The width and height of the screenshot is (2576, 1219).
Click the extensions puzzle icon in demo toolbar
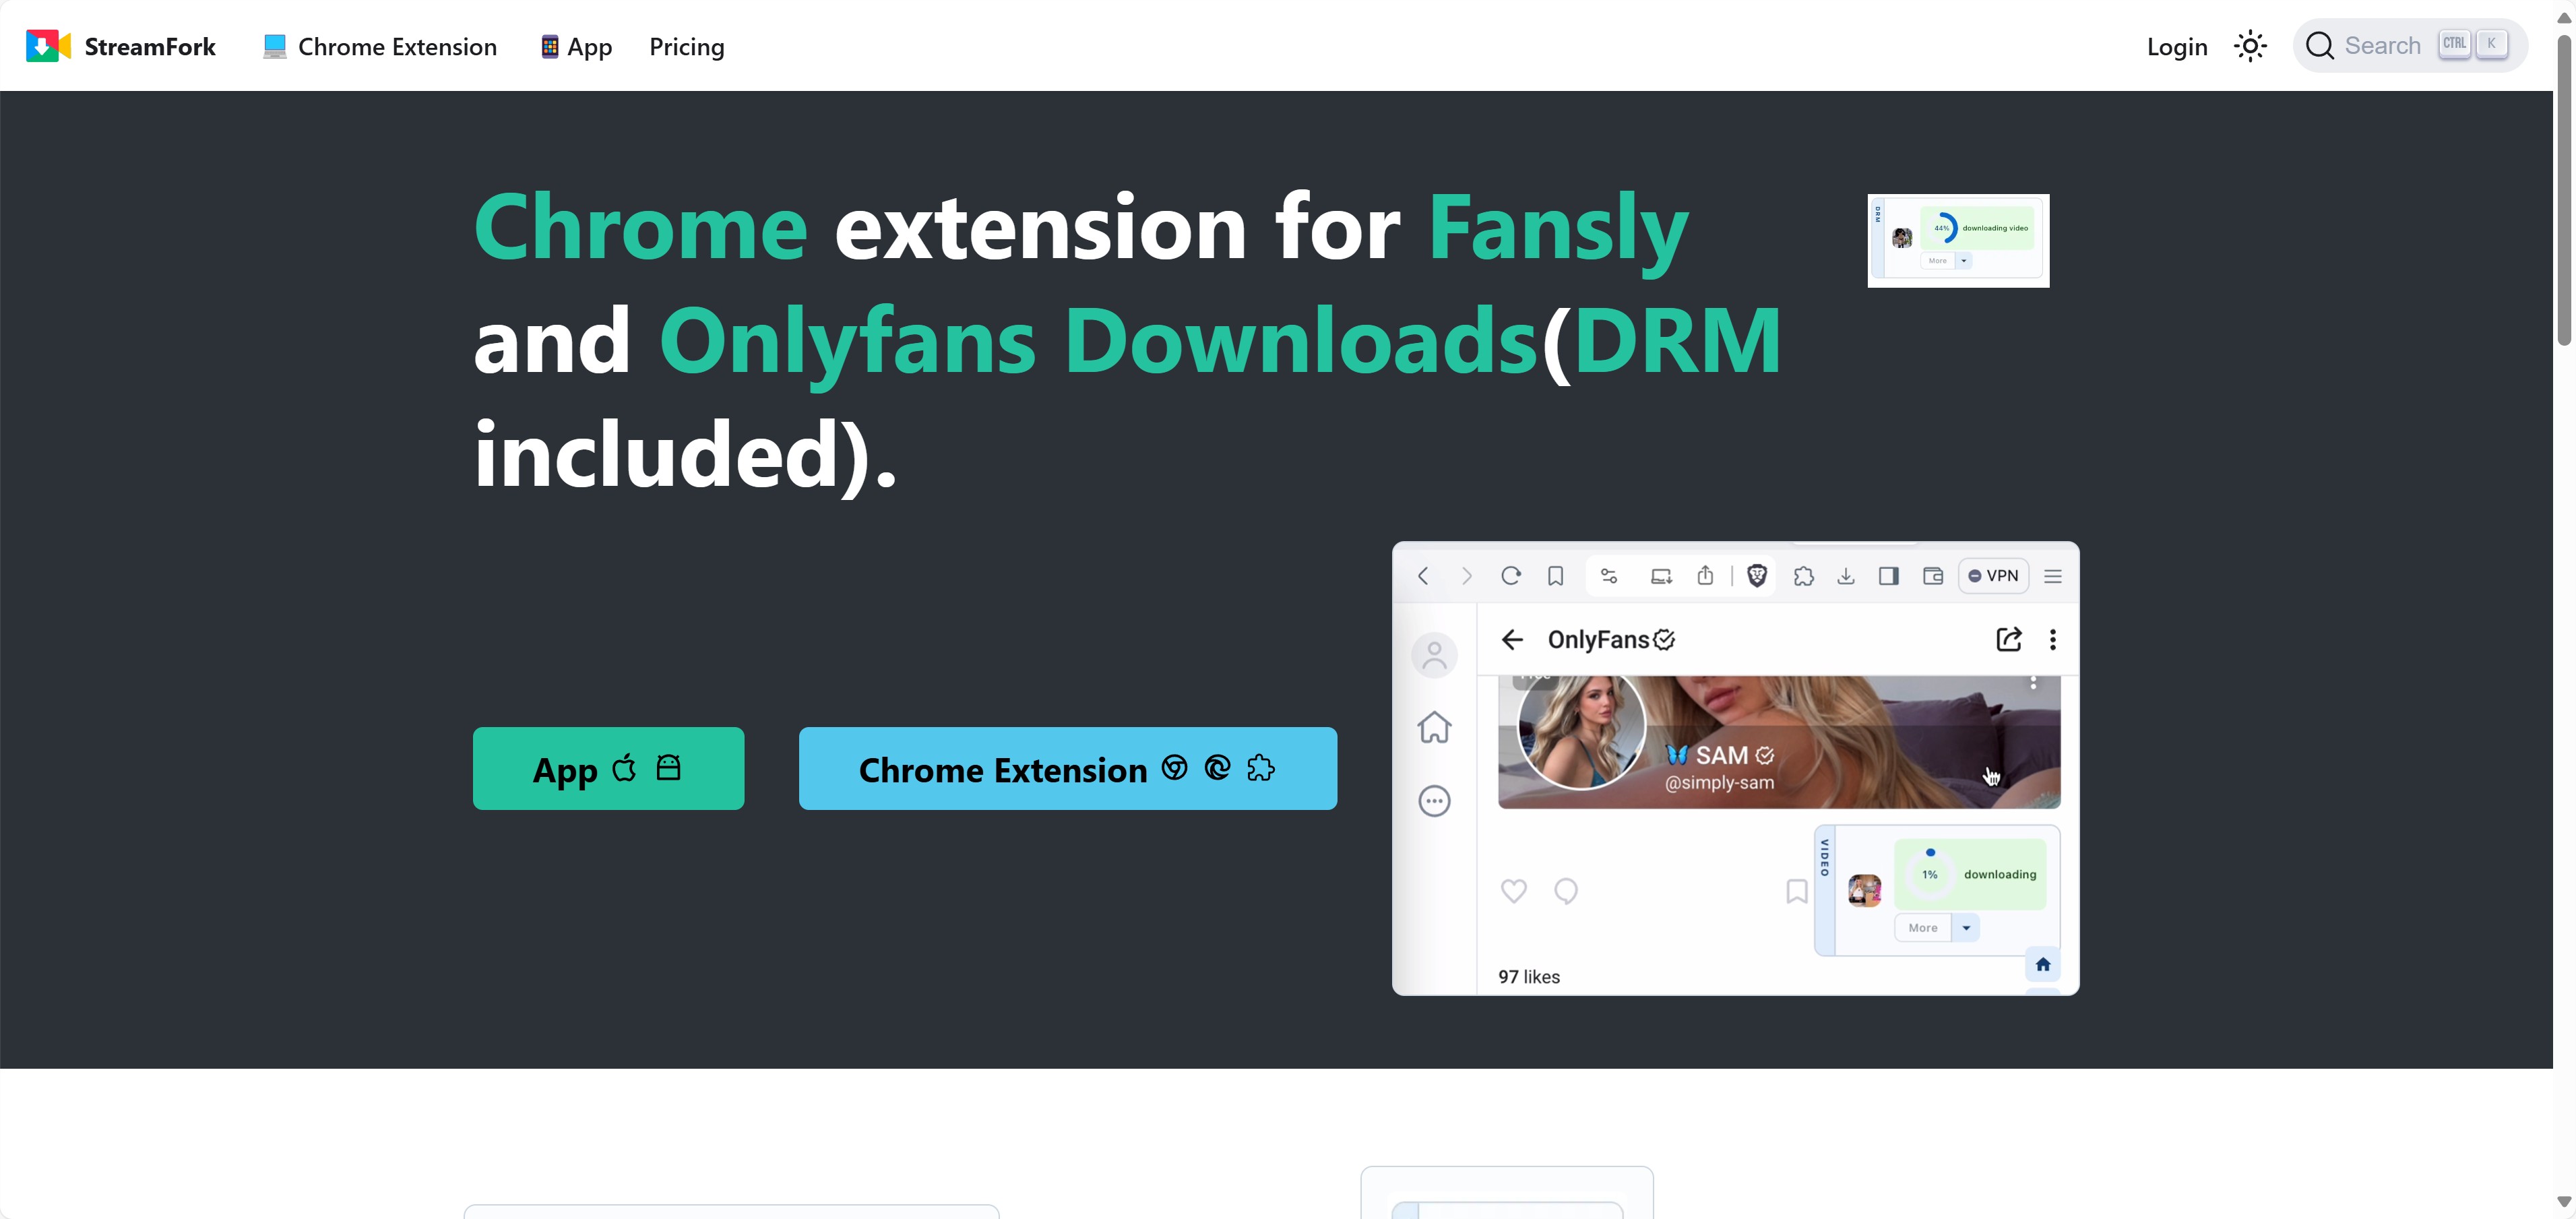pyautogui.click(x=1803, y=576)
